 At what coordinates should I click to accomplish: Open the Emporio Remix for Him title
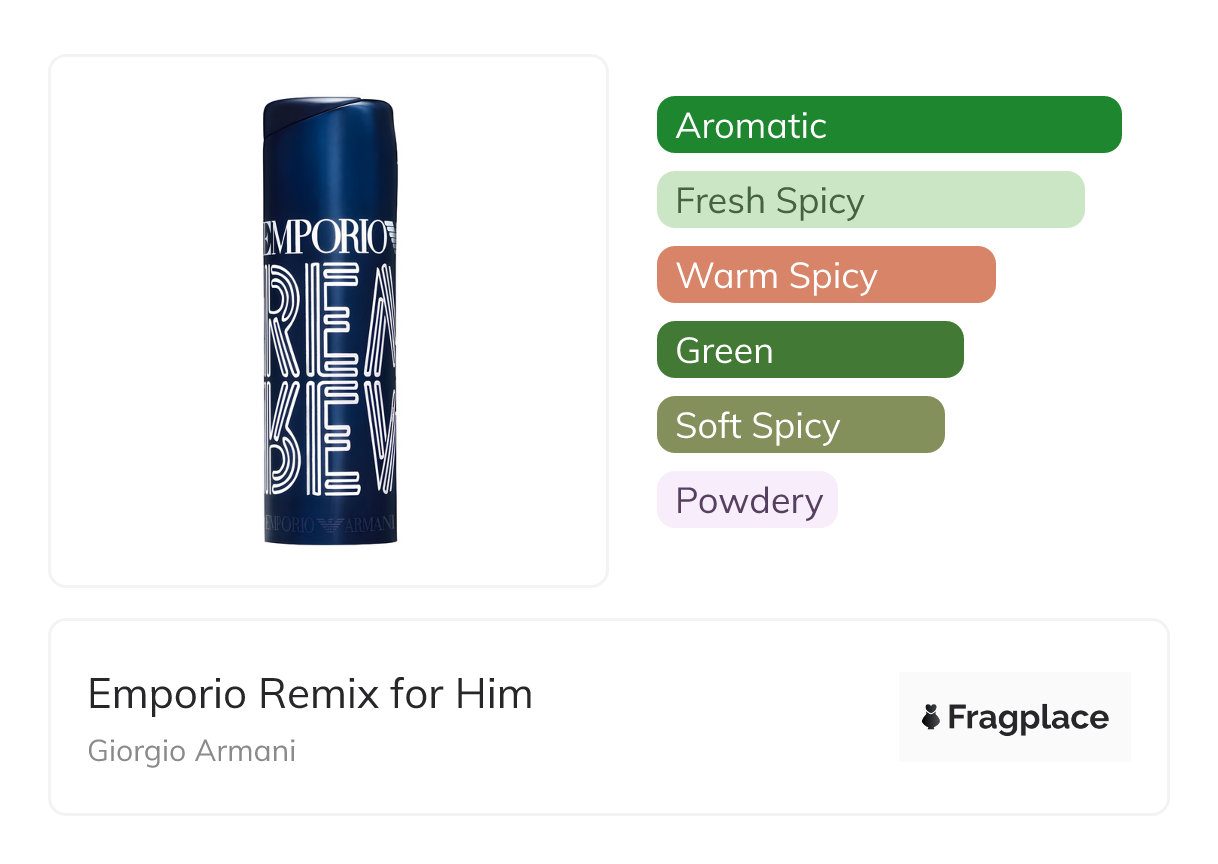pyautogui.click(x=310, y=694)
